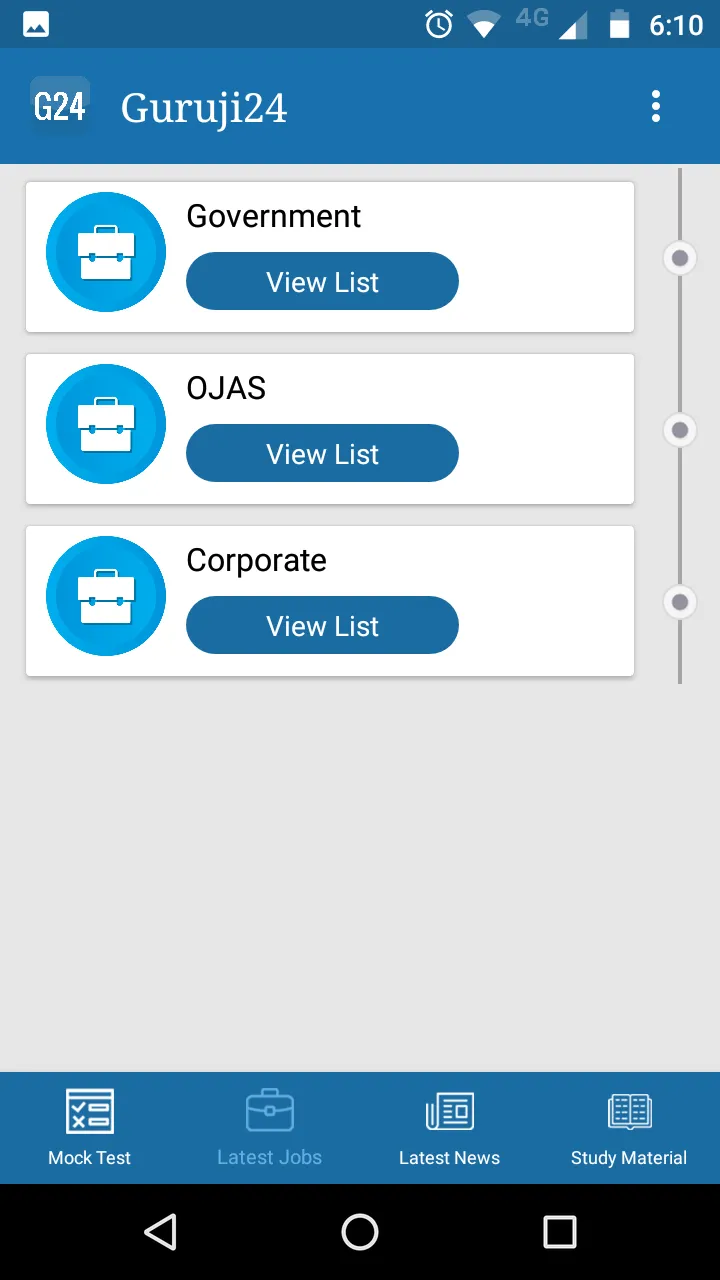Viewport: 720px width, 1280px height.
Task: Open the Latest News tab
Action: click(x=449, y=1128)
